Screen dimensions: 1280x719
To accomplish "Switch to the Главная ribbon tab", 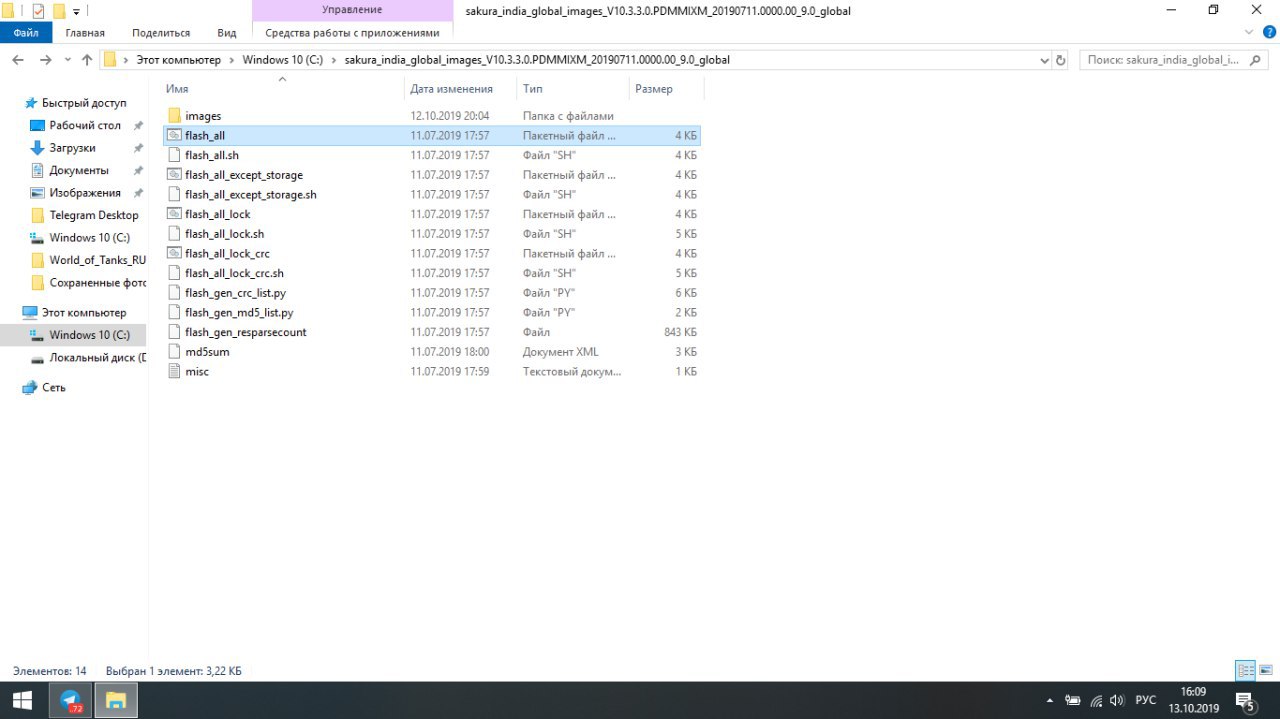I will 85,33.
